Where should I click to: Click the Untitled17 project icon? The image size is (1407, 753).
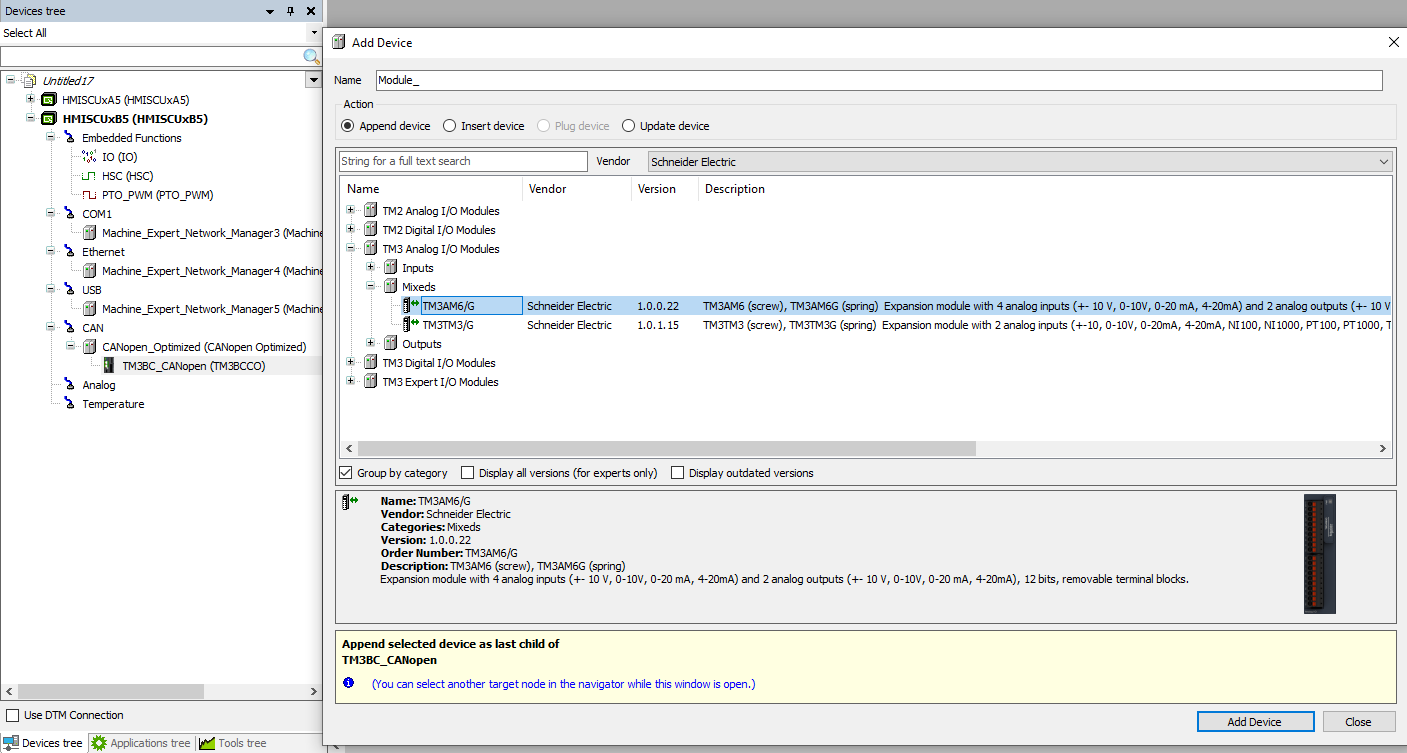[29, 81]
